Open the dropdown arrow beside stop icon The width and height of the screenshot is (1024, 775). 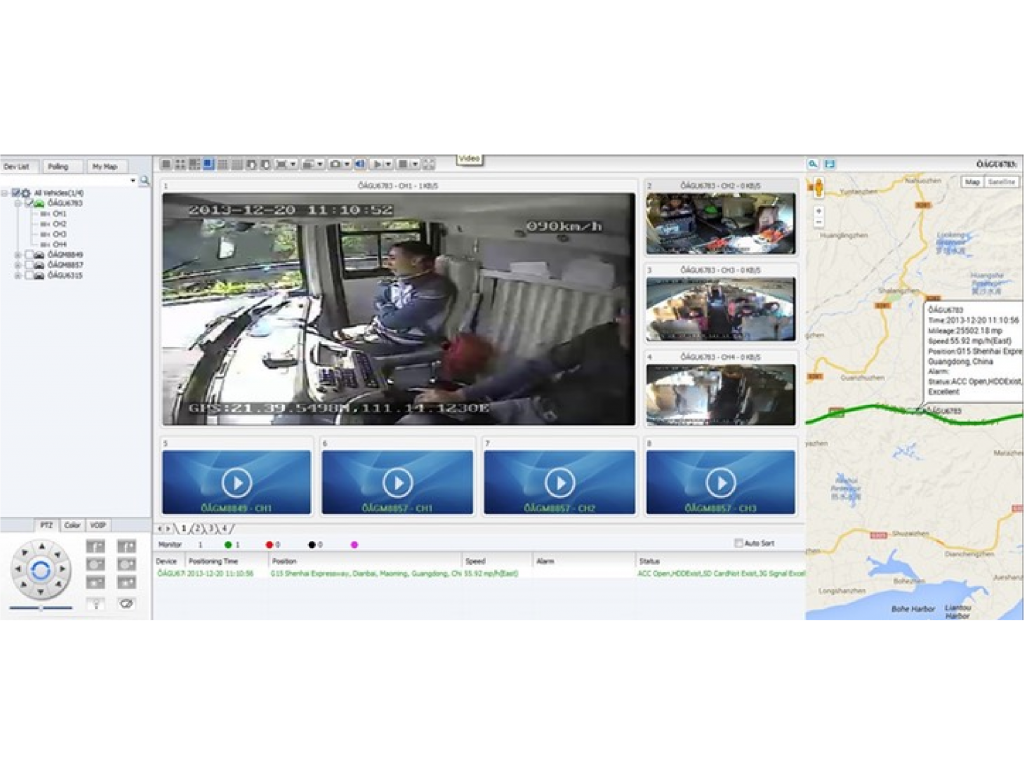tap(414, 164)
